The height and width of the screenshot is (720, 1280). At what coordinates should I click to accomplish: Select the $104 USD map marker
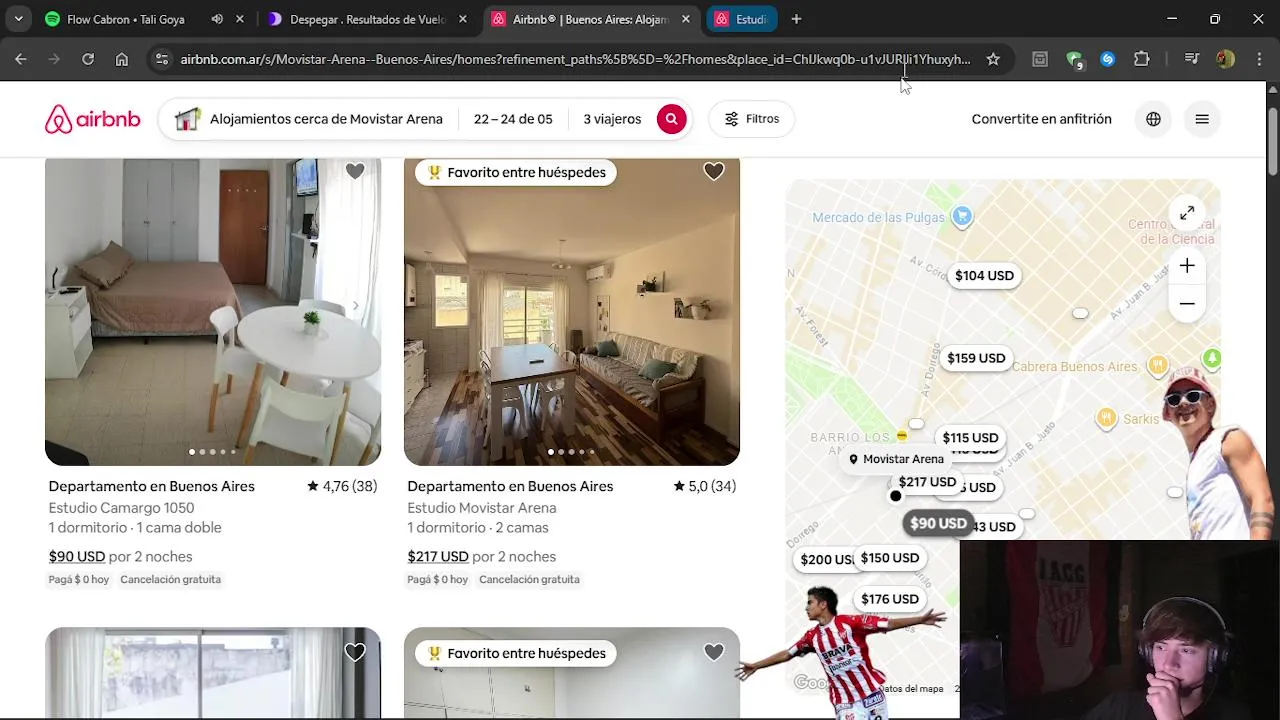click(984, 276)
